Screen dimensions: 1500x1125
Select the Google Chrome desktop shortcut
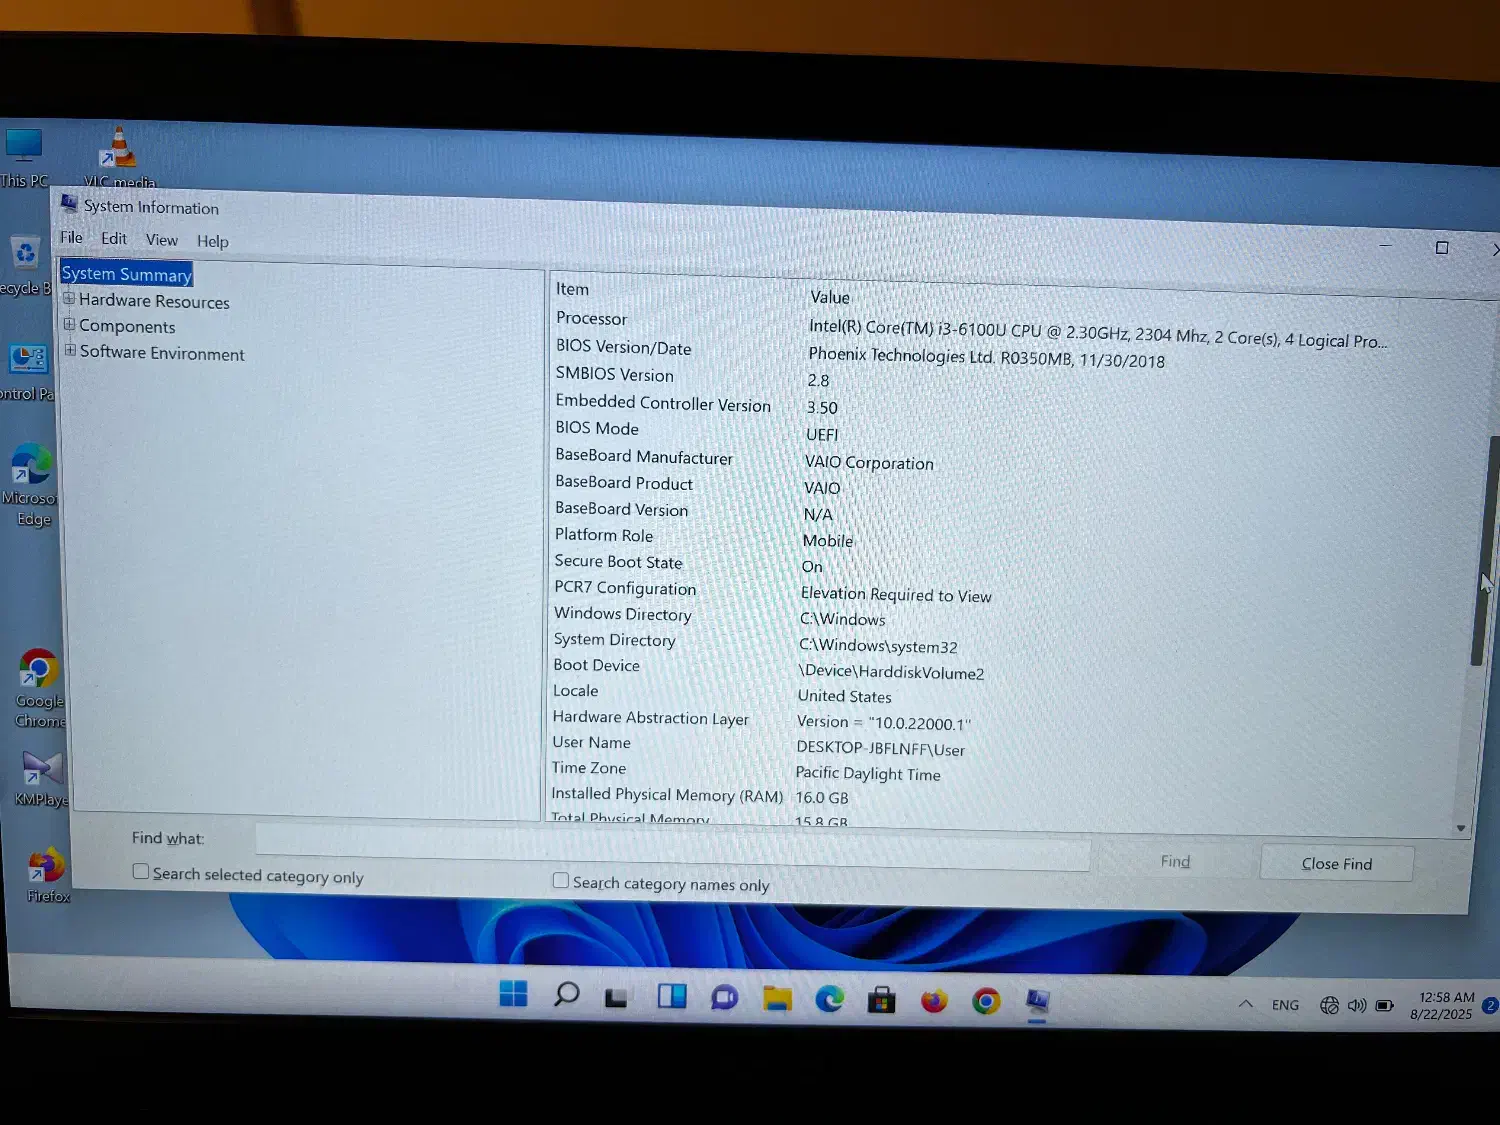(x=39, y=688)
